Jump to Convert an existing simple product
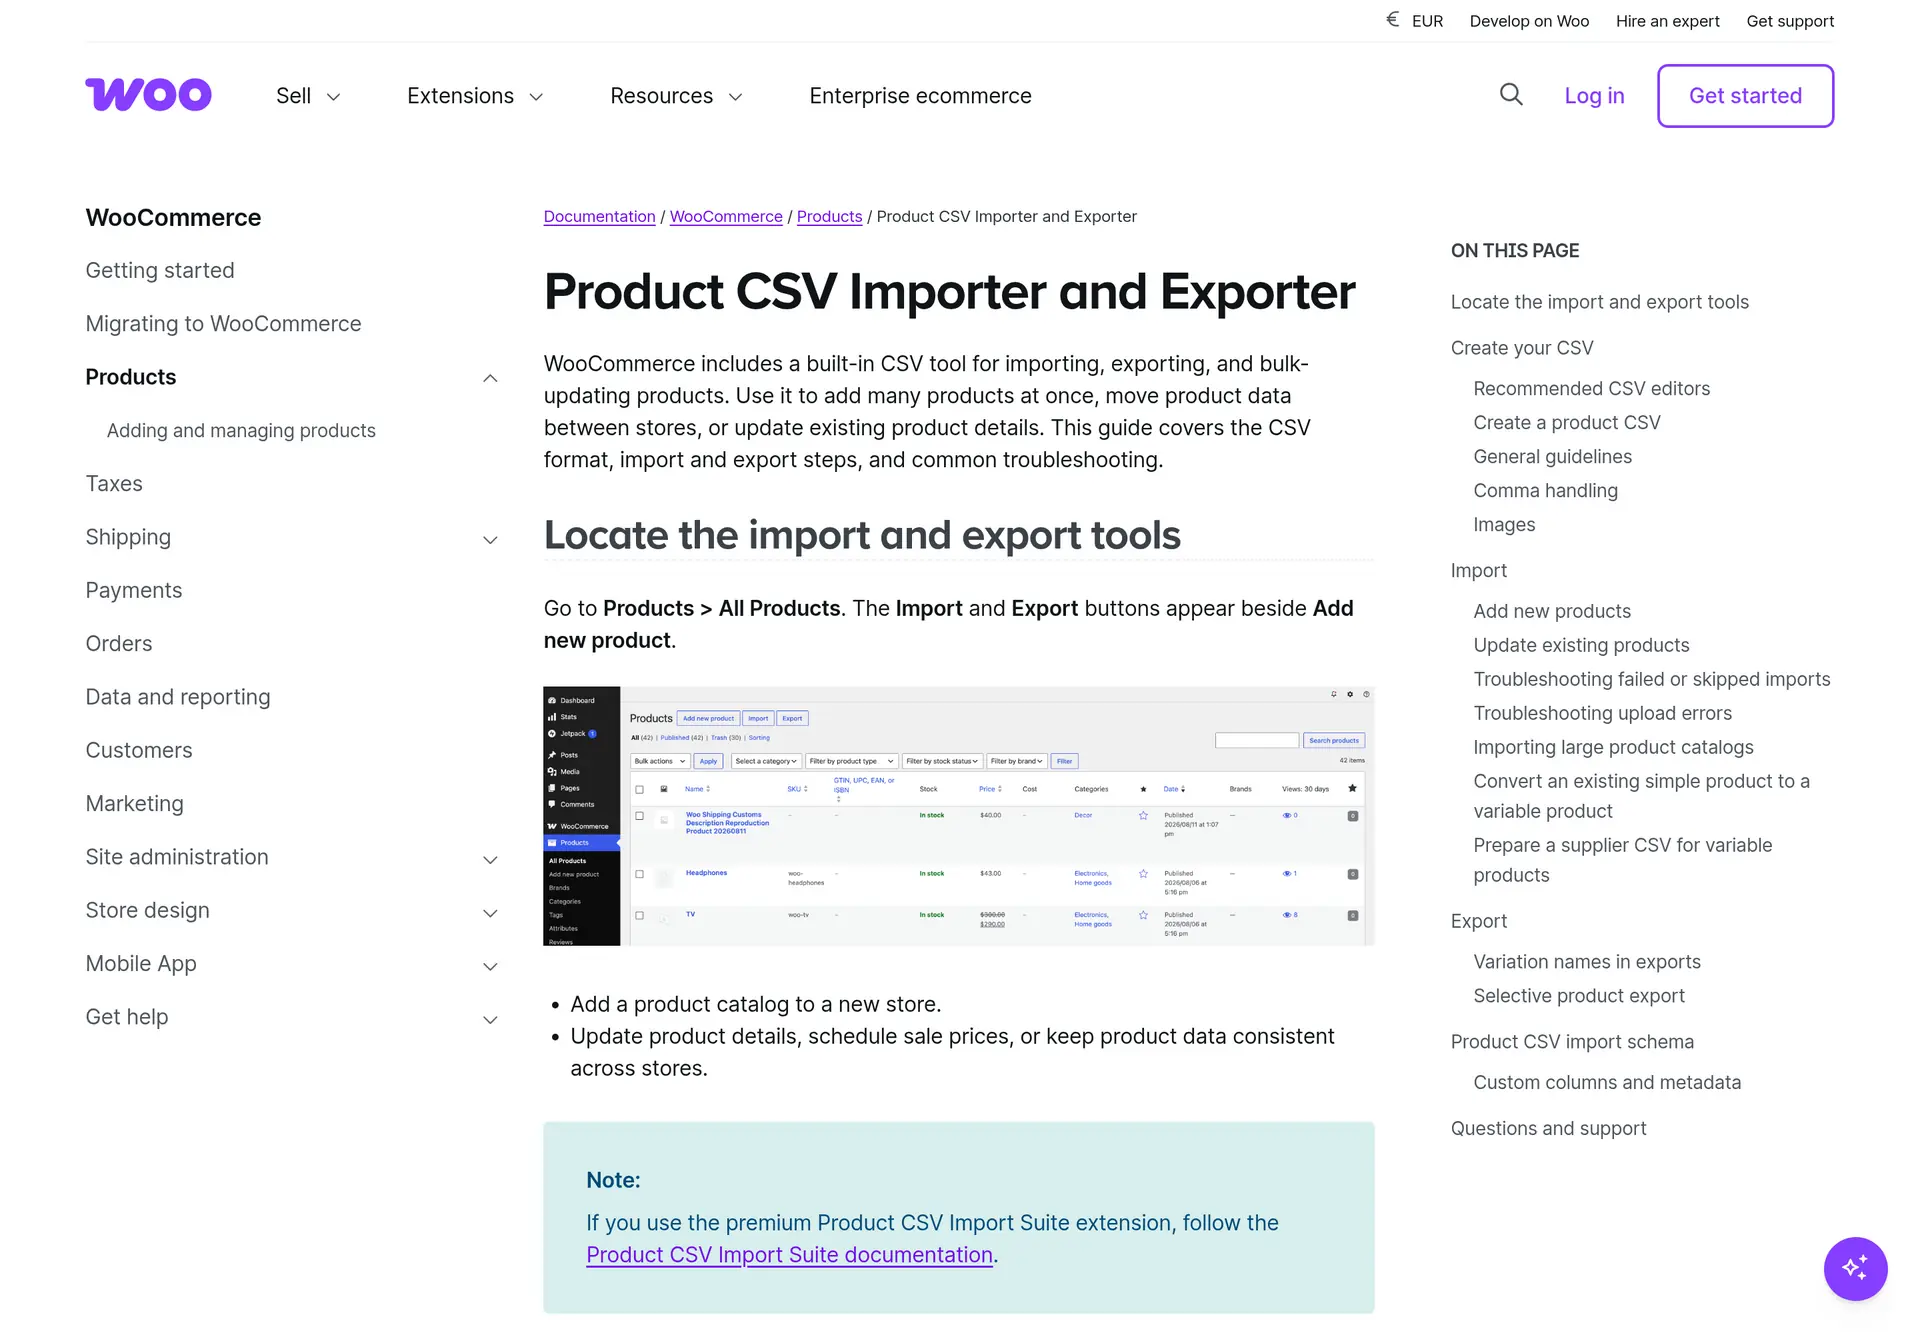Screen dimensions: 1920x1333 (1641, 796)
